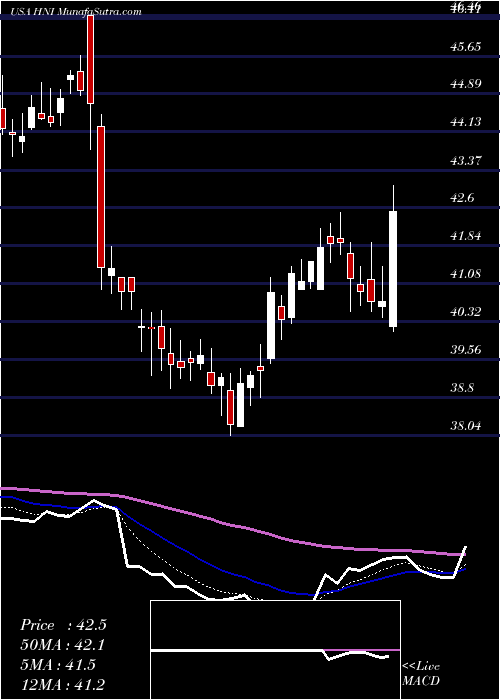Select the 43.37 price axis label
The height and width of the screenshot is (700, 500).
pos(466,160)
